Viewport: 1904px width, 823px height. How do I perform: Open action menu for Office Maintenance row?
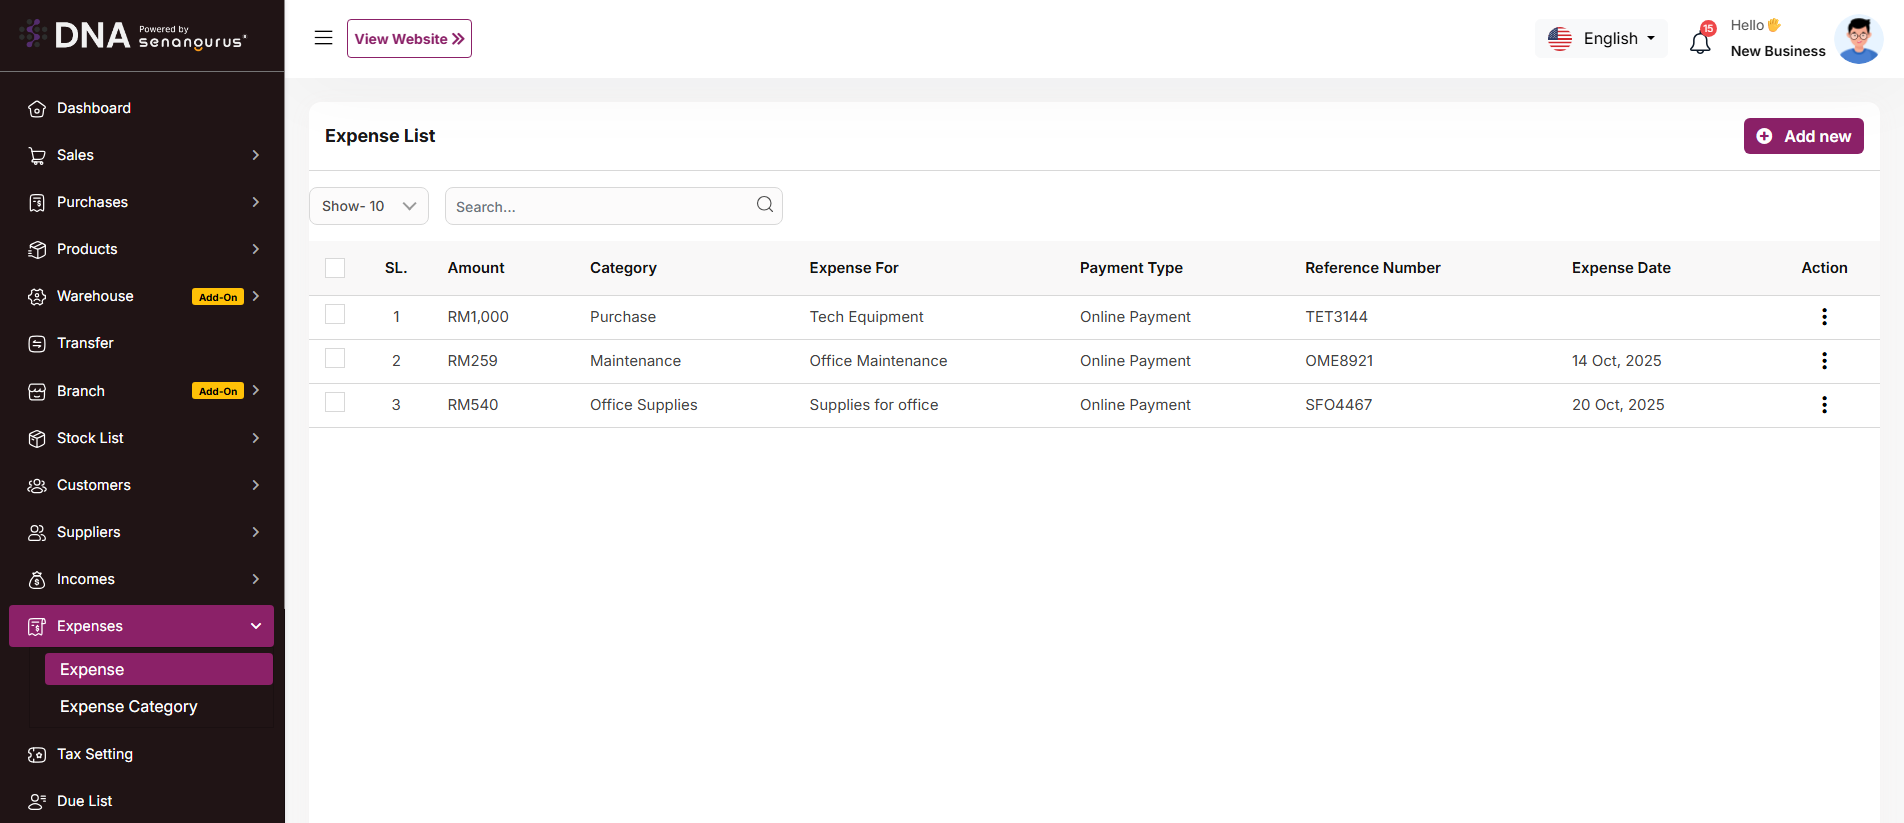point(1824,361)
